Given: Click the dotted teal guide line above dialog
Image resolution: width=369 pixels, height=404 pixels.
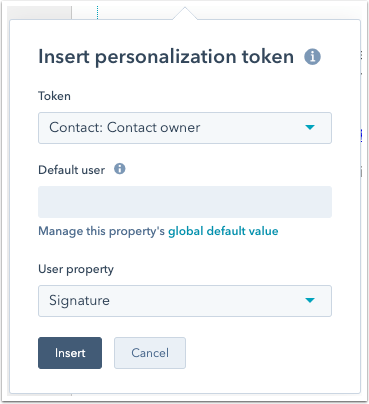Looking at the screenshot, I should 97,13.
